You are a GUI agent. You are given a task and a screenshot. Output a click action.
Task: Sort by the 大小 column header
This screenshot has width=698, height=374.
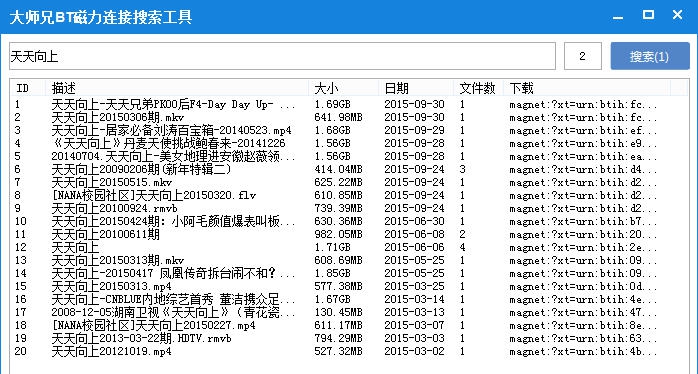(344, 88)
